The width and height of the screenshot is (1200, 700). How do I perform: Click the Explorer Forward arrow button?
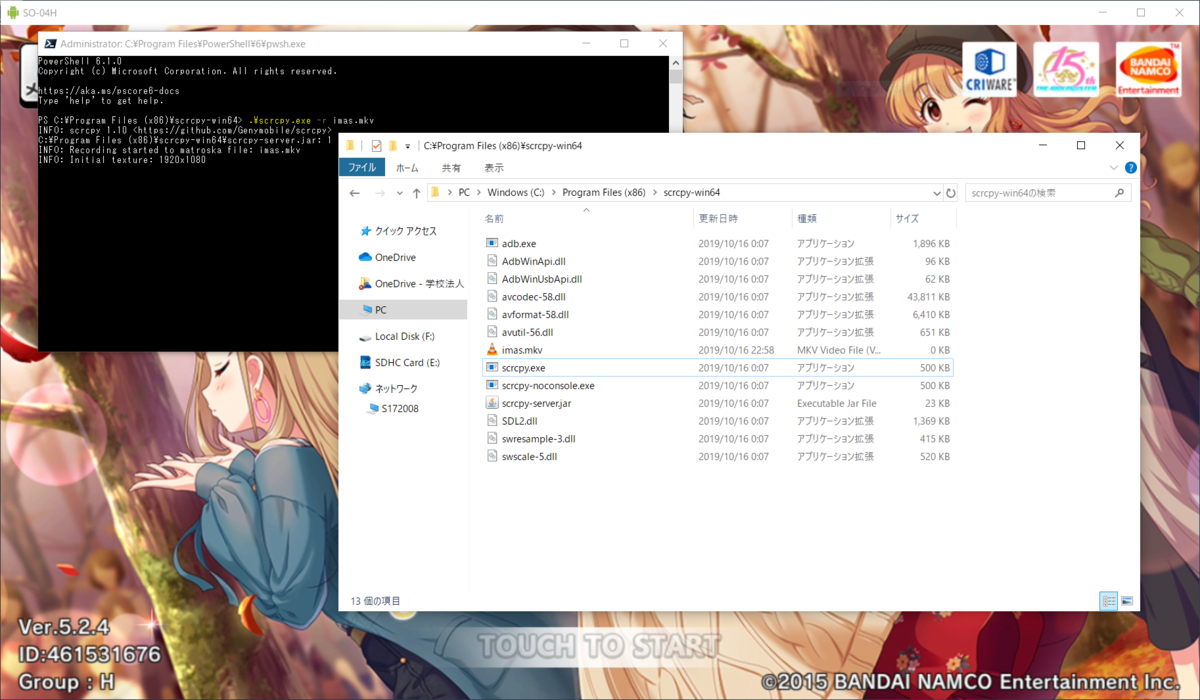(x=379, y=193)
